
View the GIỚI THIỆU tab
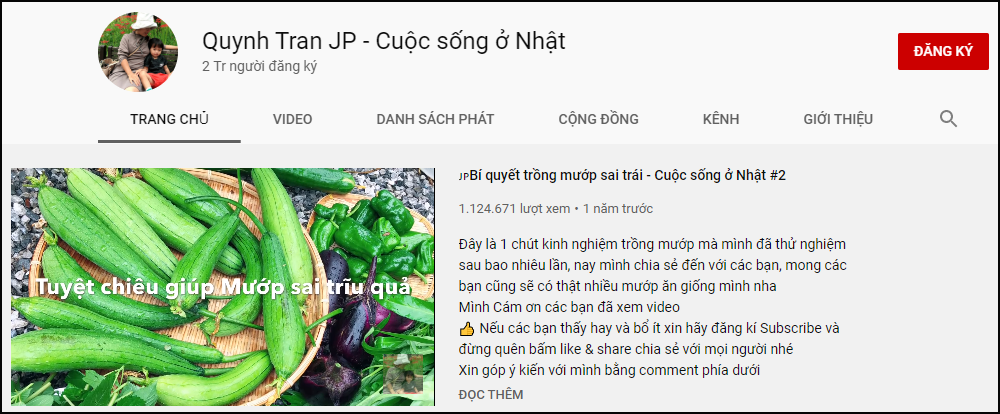pyautogui.click(x=838, y=119)
